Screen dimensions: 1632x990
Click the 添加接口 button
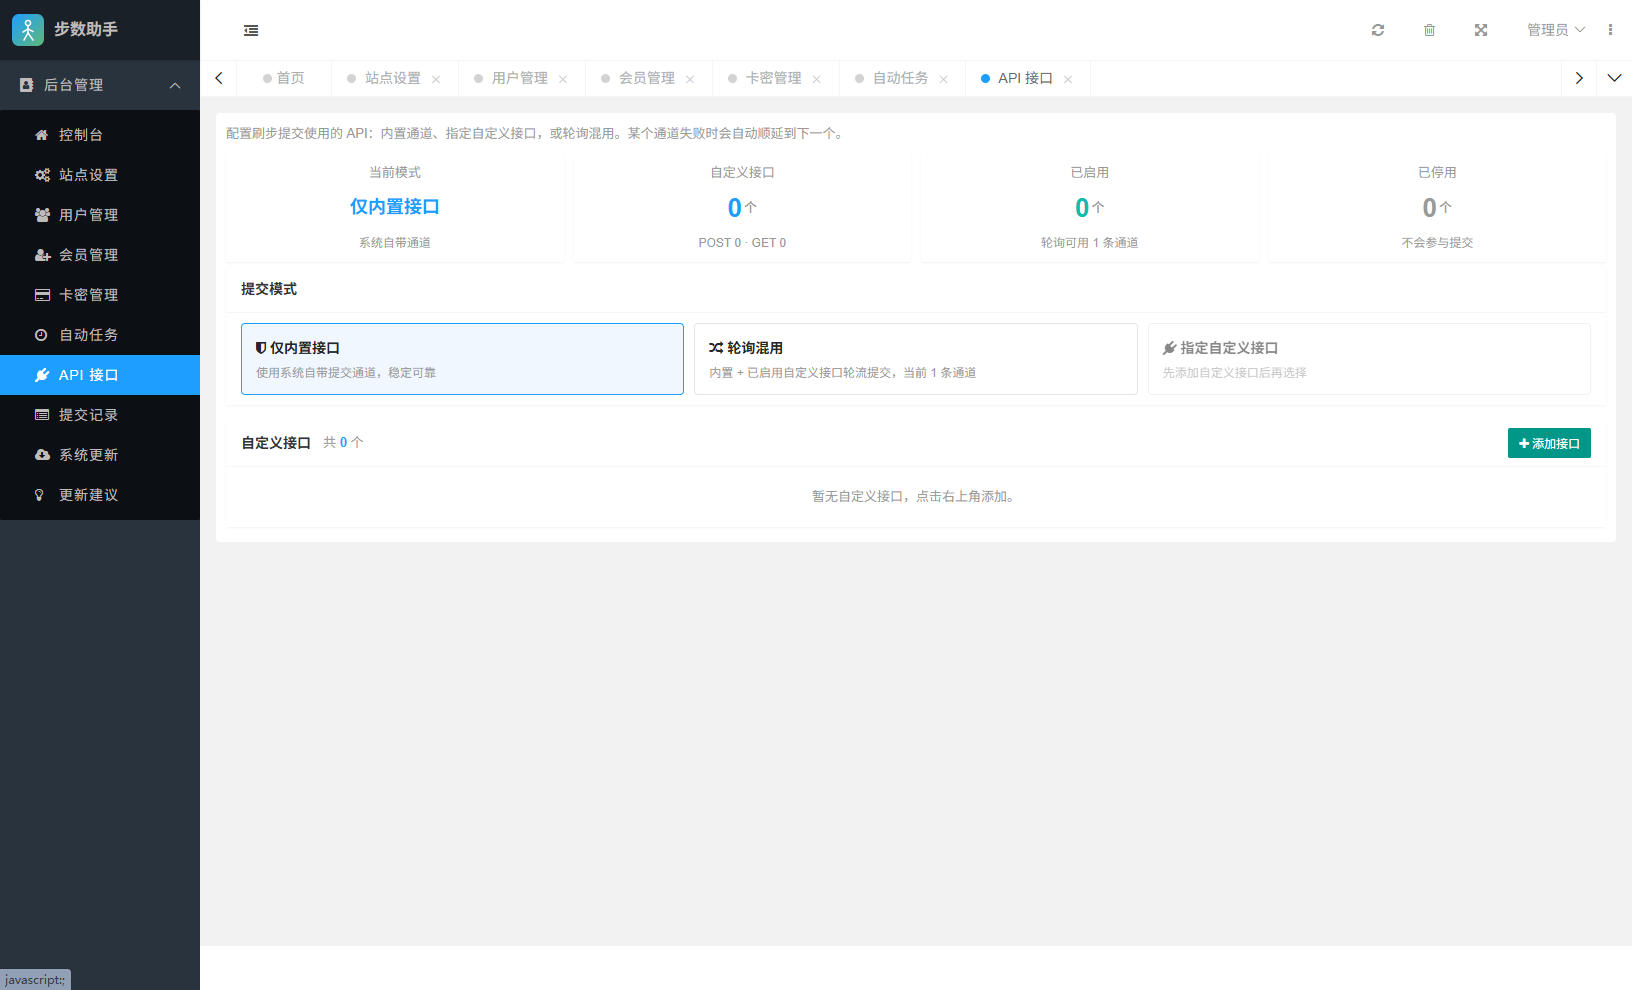click(1549, 443)
